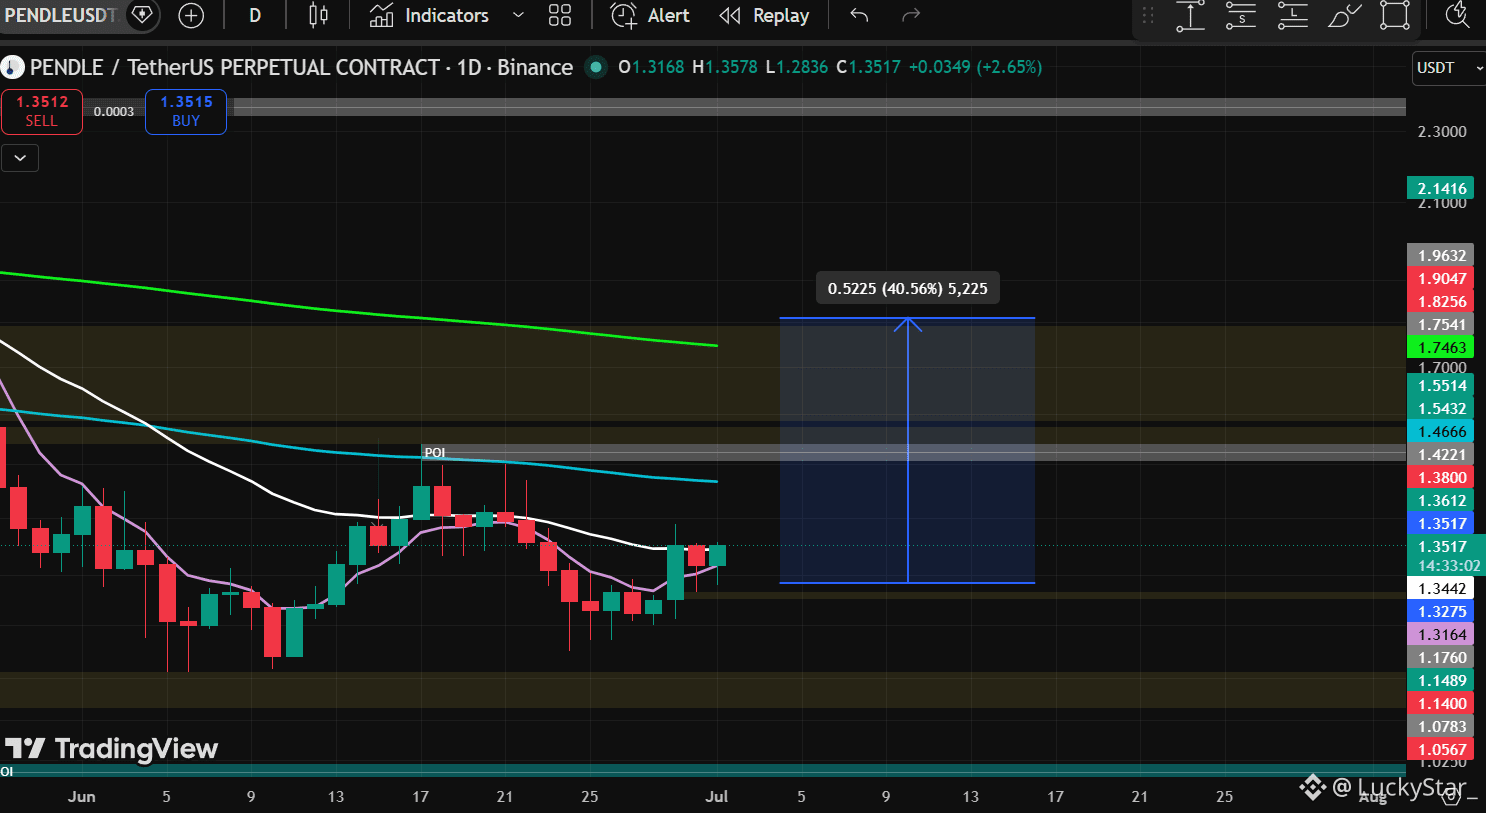Open the D time interval menu

[x=255, y=15]
